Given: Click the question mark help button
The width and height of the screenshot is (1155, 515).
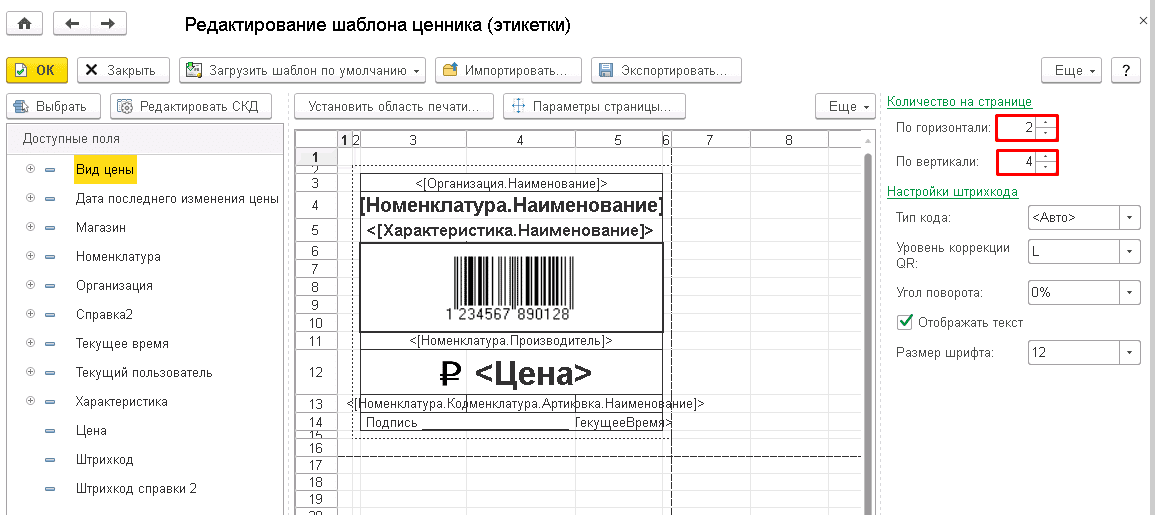Looking at the screenshot, I should coord(1126,70).
